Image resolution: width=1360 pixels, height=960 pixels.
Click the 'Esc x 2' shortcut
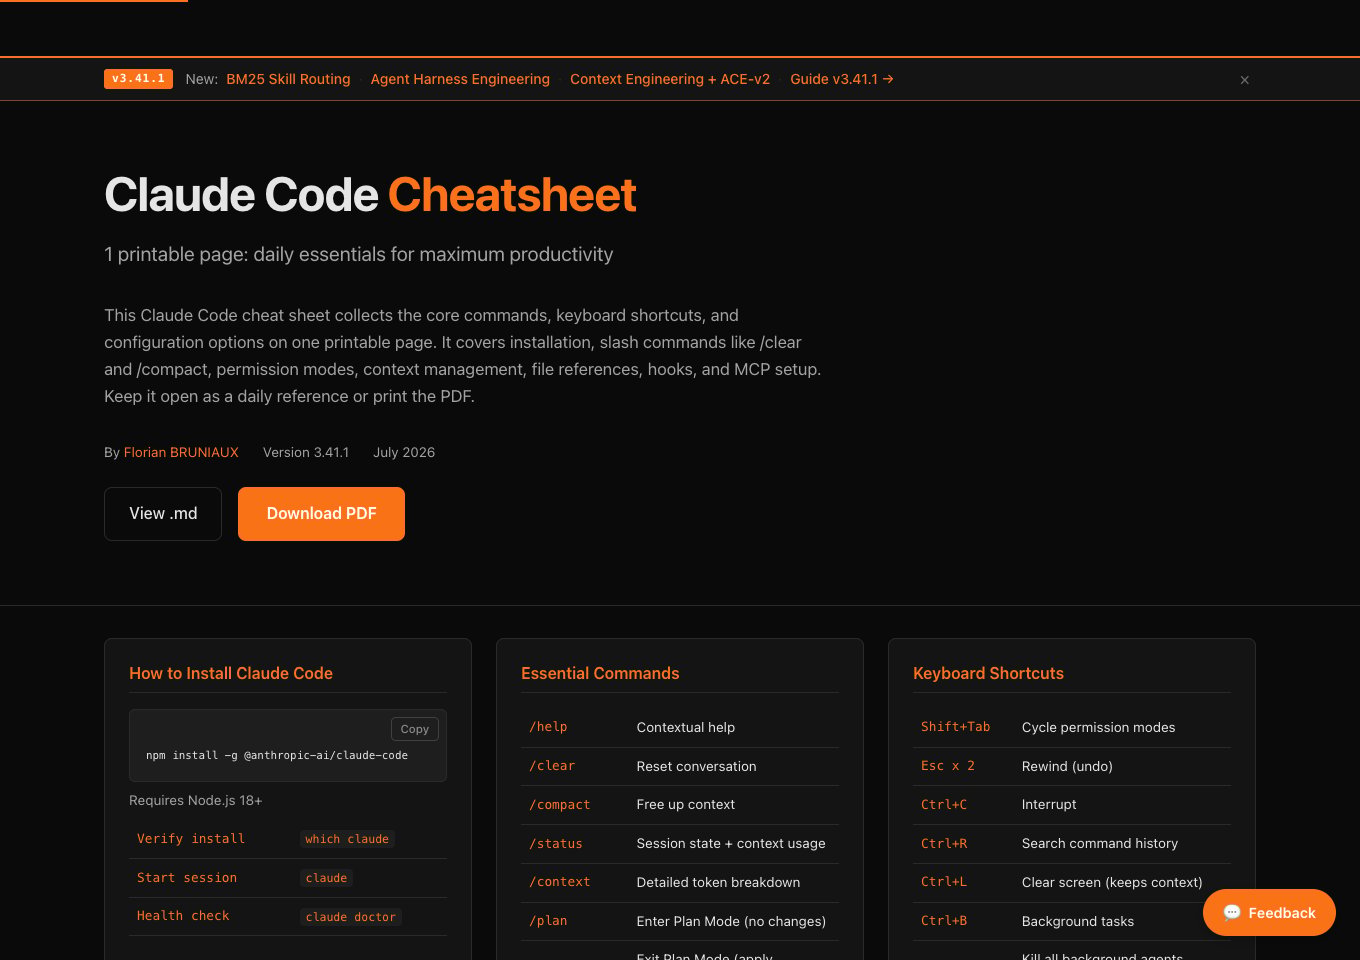[948, 766]
